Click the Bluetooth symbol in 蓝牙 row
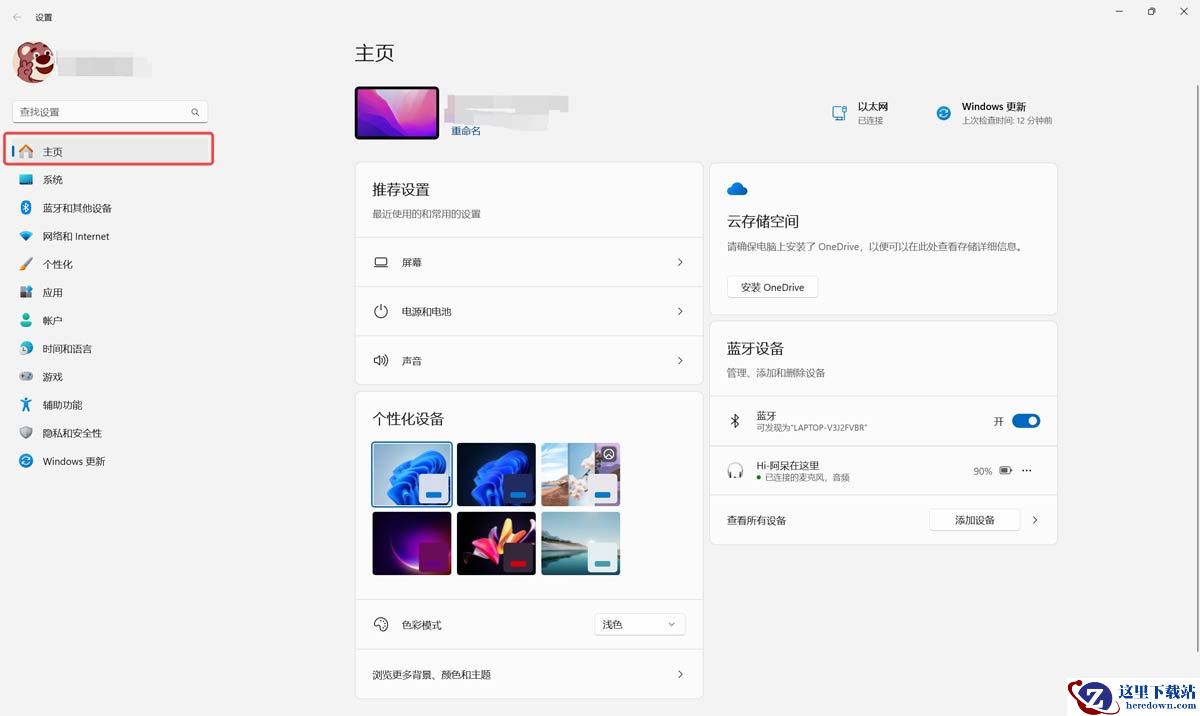The height and width of the screenshot is (716, 1200). pos(735,421)
